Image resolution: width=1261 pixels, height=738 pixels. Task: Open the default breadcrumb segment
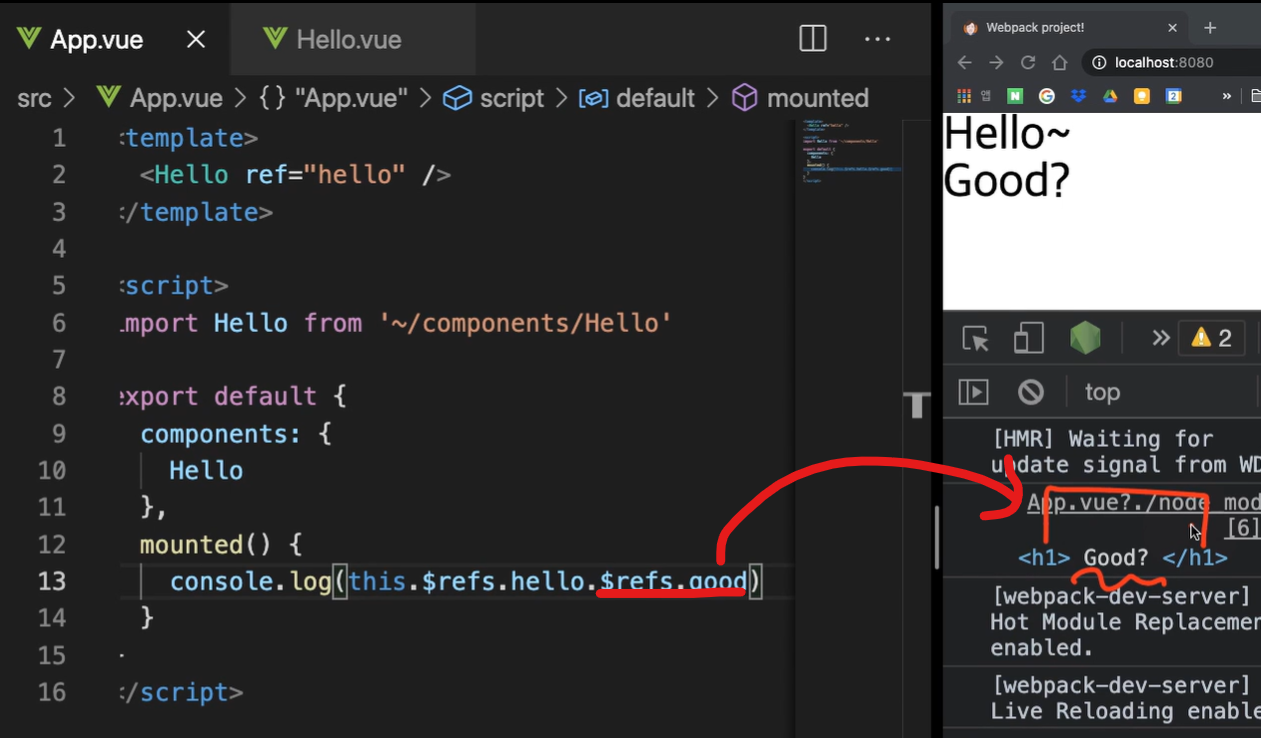[636, 98]
